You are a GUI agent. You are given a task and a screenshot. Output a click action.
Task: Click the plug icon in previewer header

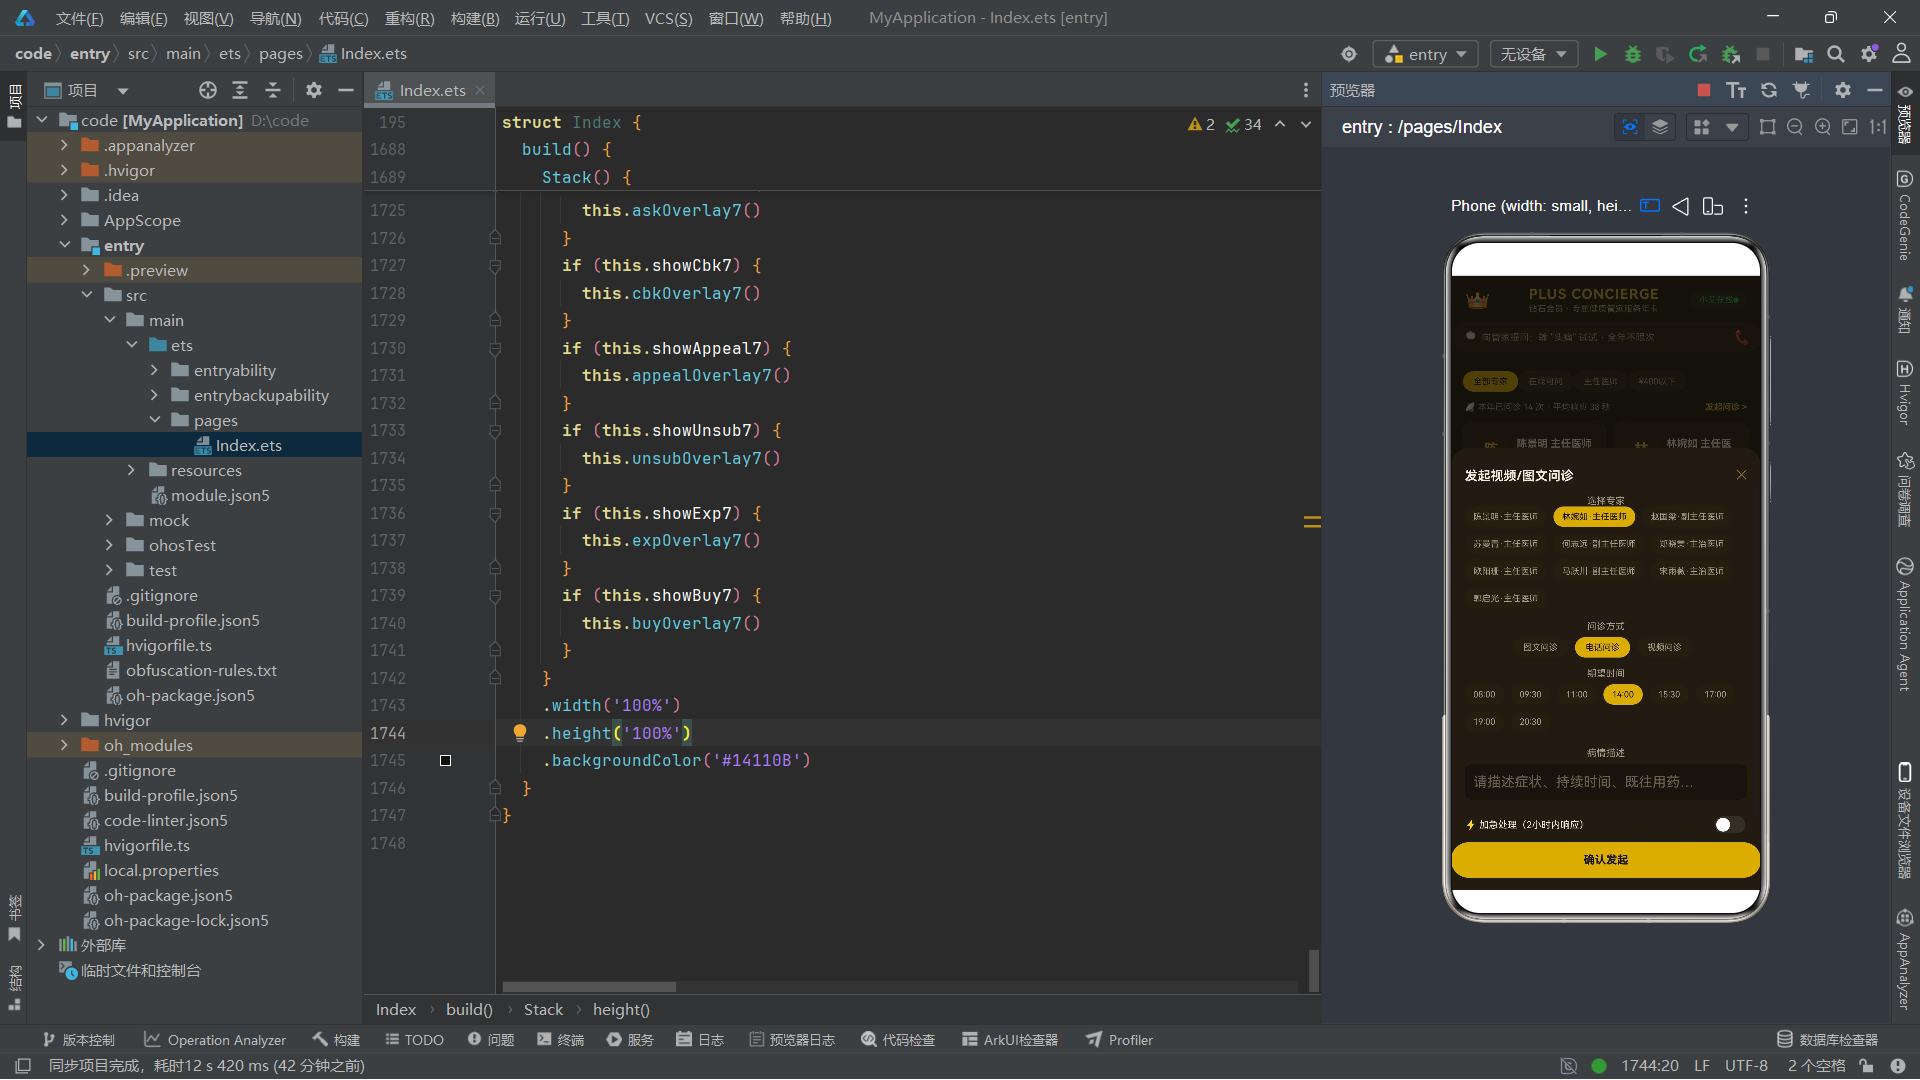pyautogui.click(x=1801, y=90)
